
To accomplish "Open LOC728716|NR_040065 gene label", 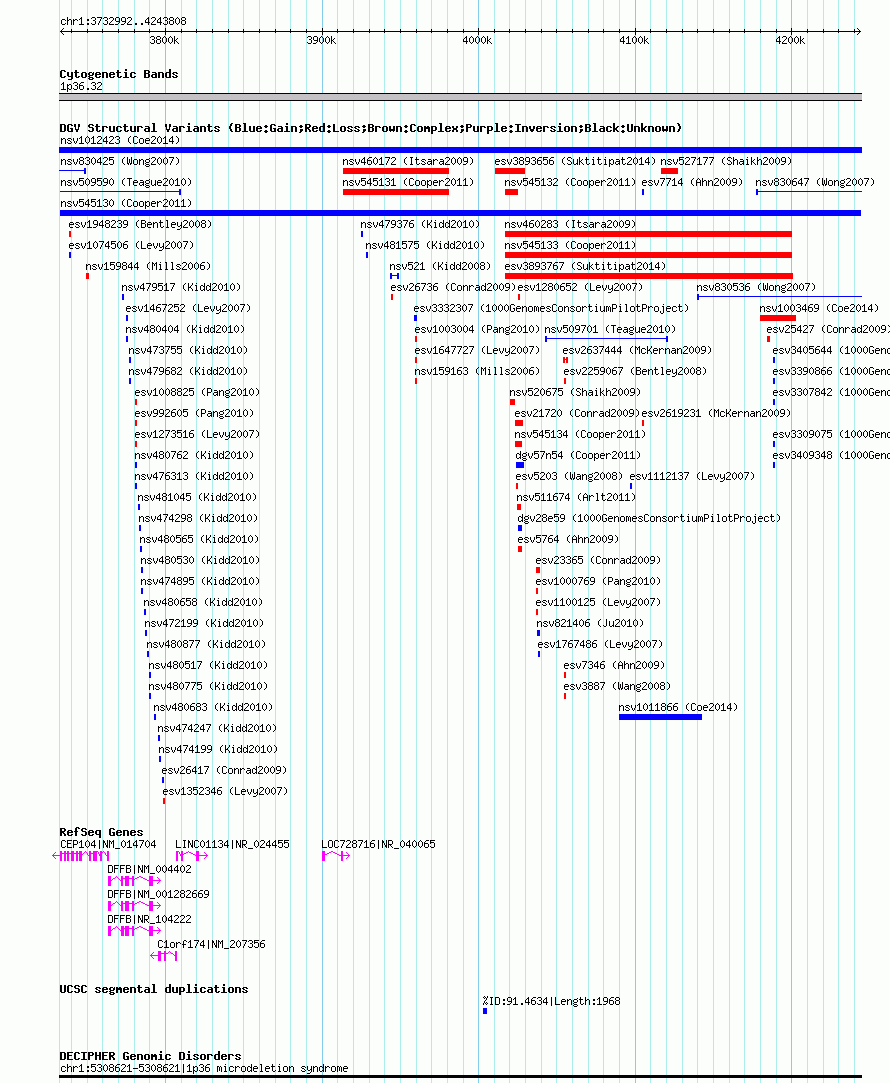I will point(378,844).
